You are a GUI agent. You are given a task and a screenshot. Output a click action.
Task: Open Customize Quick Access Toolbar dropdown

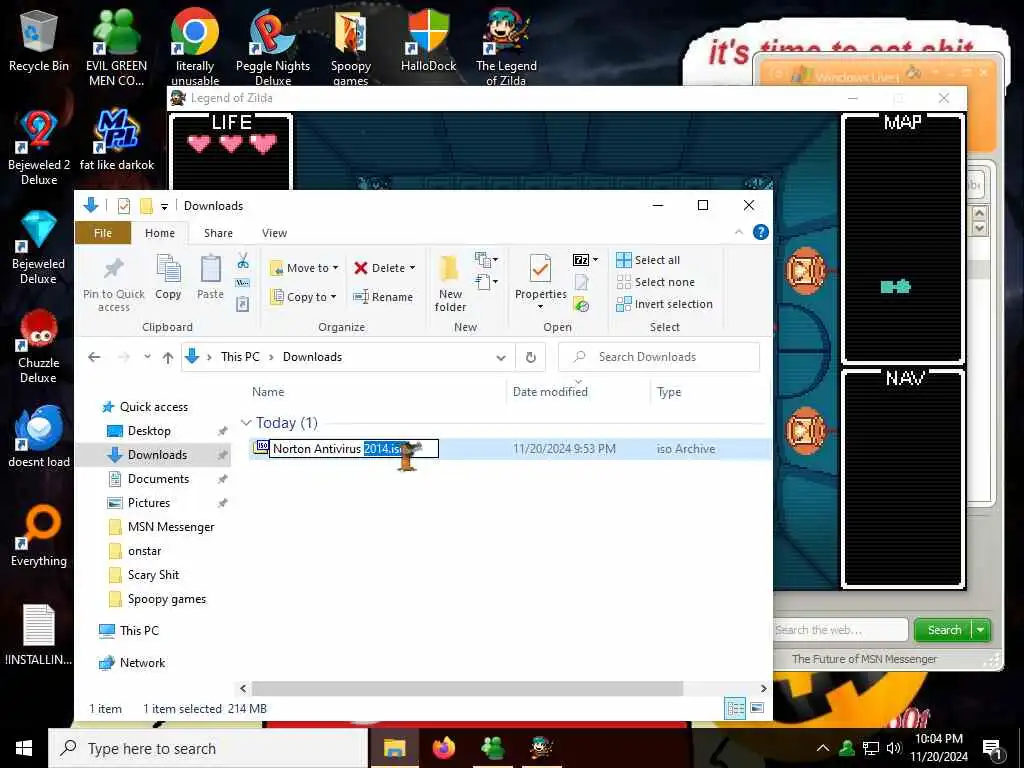165,206
